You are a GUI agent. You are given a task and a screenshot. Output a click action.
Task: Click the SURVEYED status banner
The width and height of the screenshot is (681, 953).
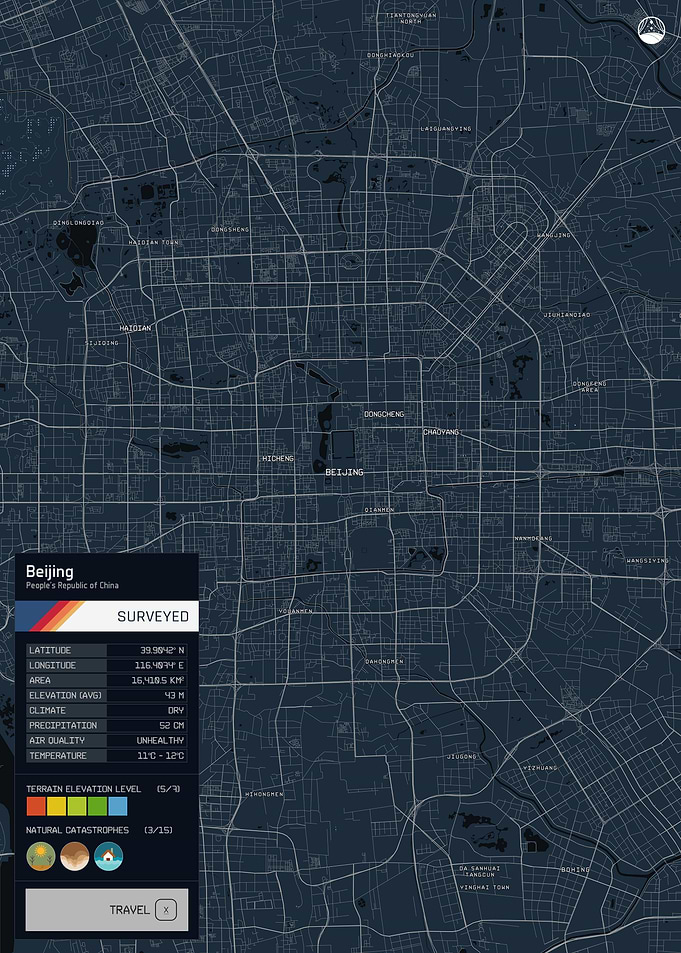[x=107, y=616]
